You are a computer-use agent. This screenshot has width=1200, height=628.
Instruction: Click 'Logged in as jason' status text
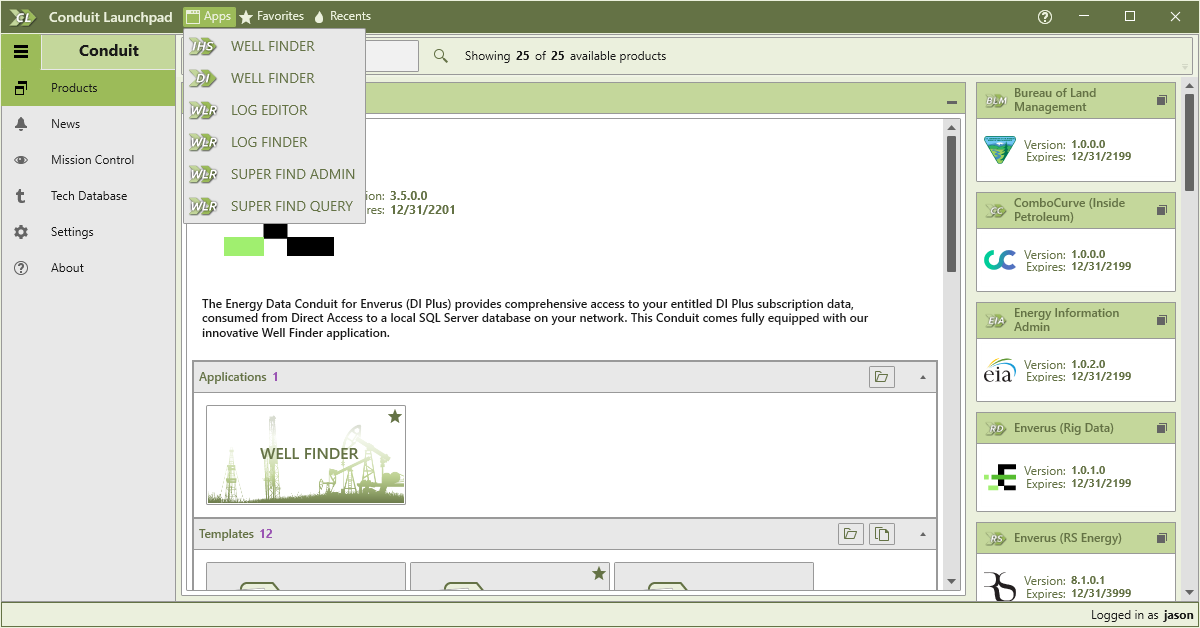point(1142,615)
